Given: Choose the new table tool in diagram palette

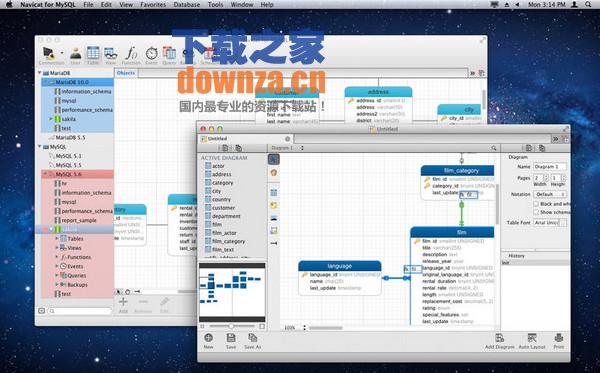Looking at the screenshot, I should (274, 192).
